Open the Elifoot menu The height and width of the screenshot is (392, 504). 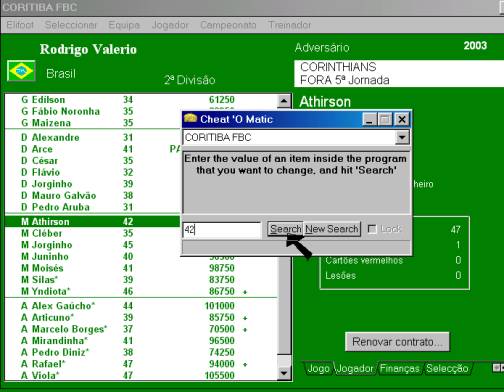(20, 25)
